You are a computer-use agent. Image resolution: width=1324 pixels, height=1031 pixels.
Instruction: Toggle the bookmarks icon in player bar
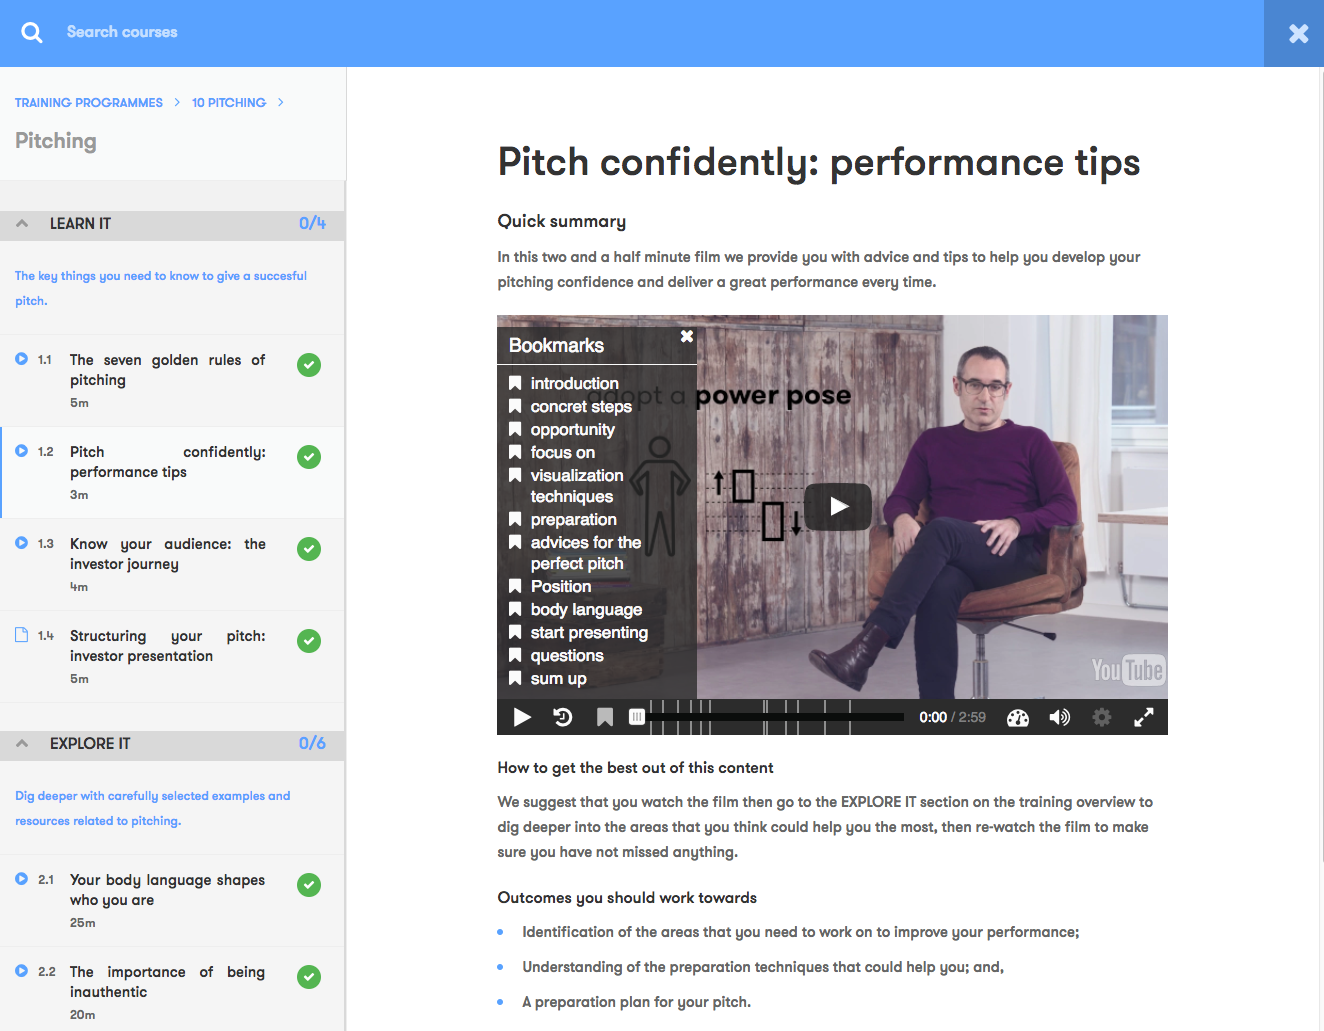pyautogui.click(x=604, y=717)
